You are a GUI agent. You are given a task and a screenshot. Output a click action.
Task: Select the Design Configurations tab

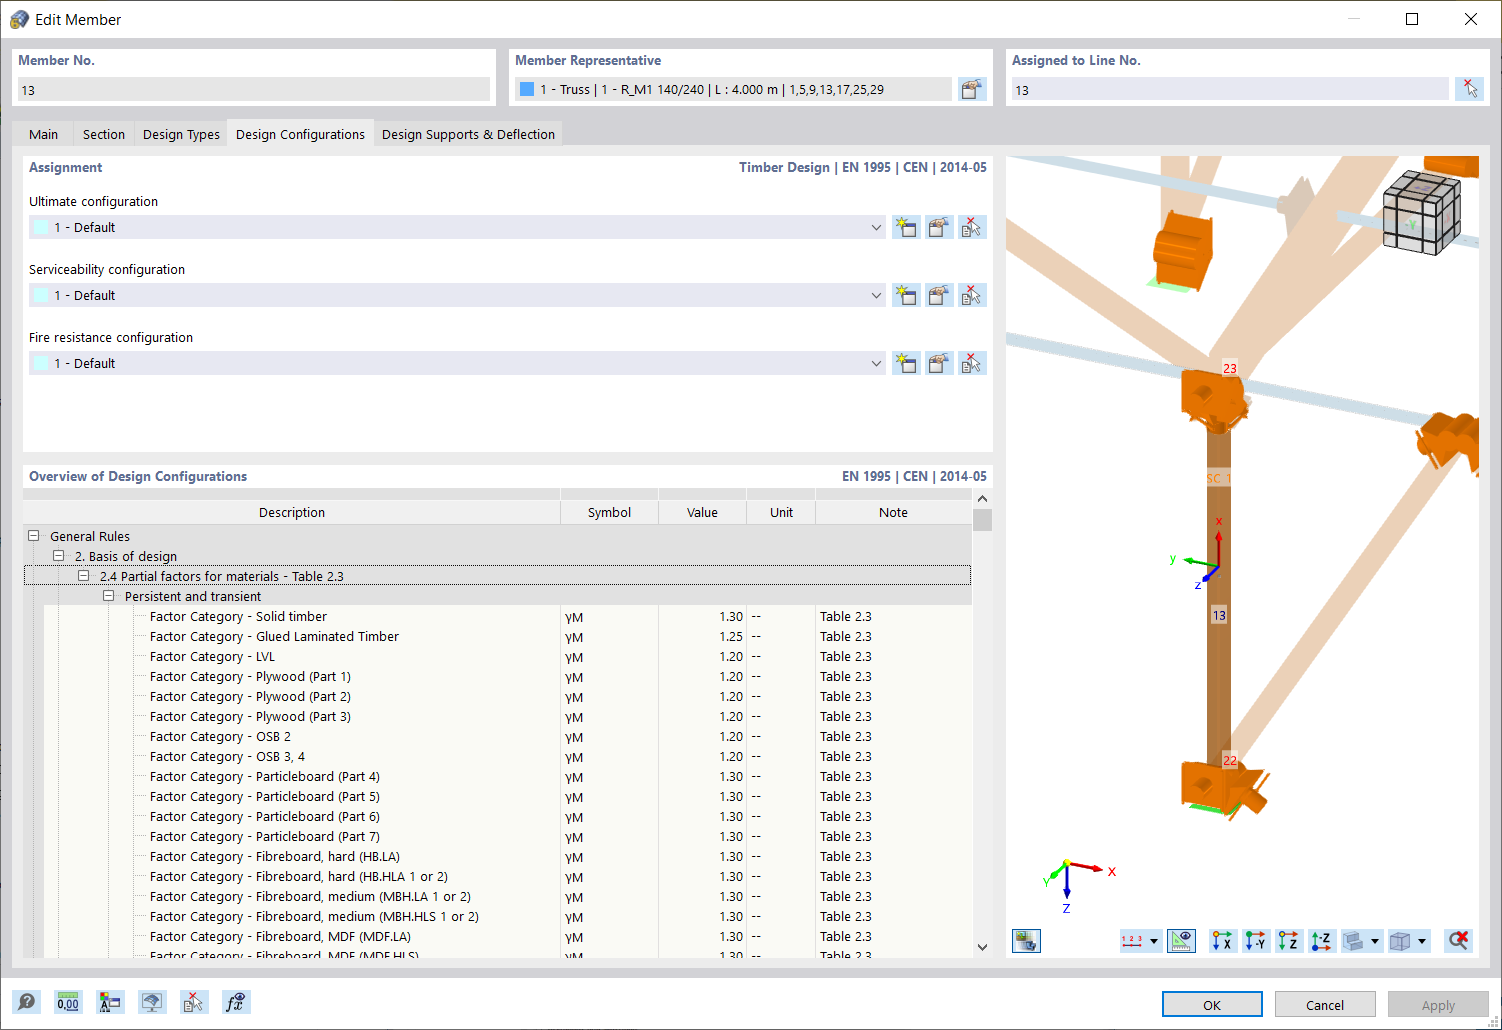tap(300, 134)
